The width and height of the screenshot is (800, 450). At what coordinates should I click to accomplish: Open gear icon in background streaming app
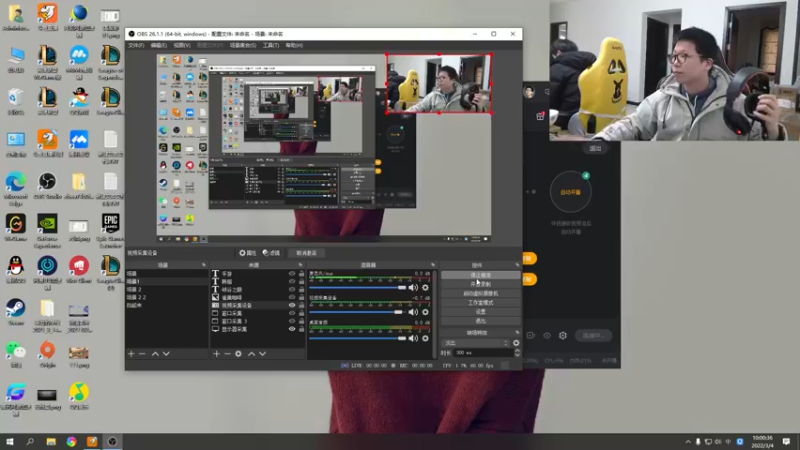(563, 335)
